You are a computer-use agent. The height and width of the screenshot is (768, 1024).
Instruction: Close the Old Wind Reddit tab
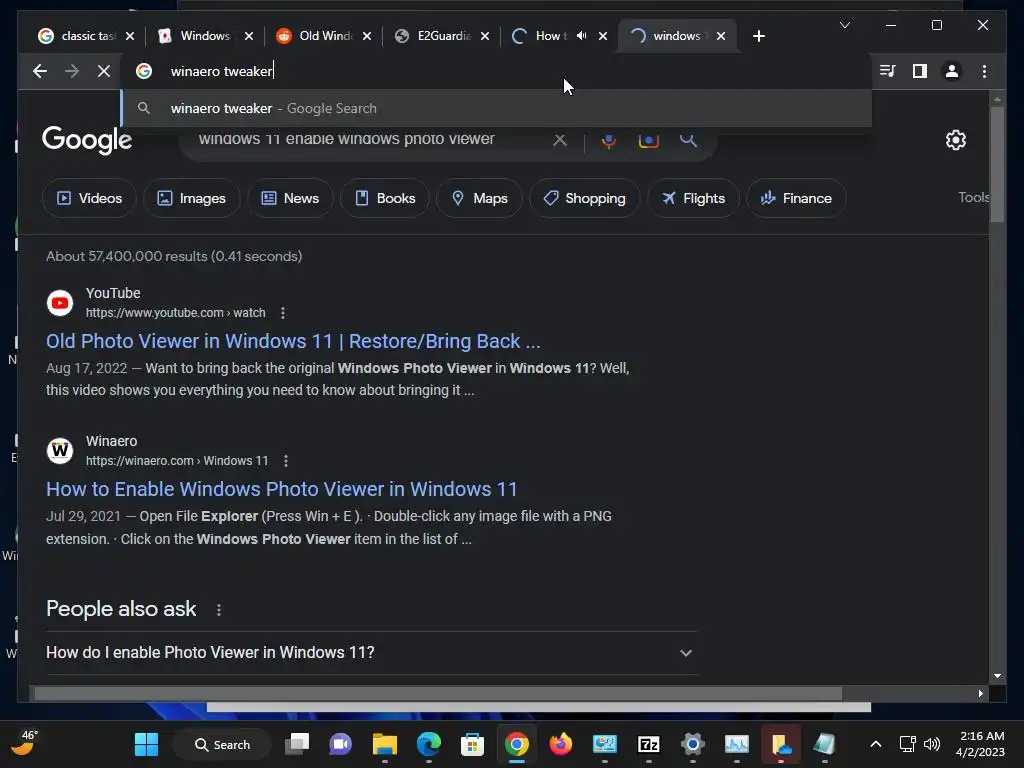click(x=367, y=36)
